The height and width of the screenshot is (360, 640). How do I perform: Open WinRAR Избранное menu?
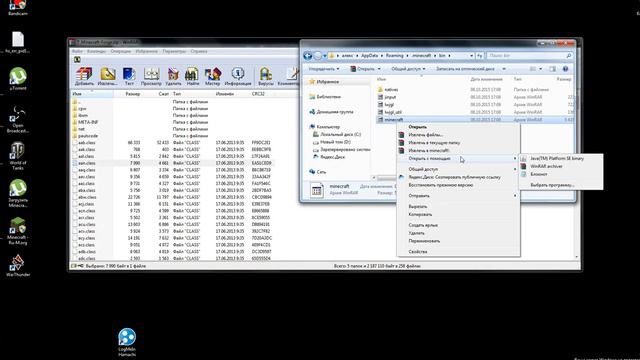pyautogui.click(x=147, y=51)
